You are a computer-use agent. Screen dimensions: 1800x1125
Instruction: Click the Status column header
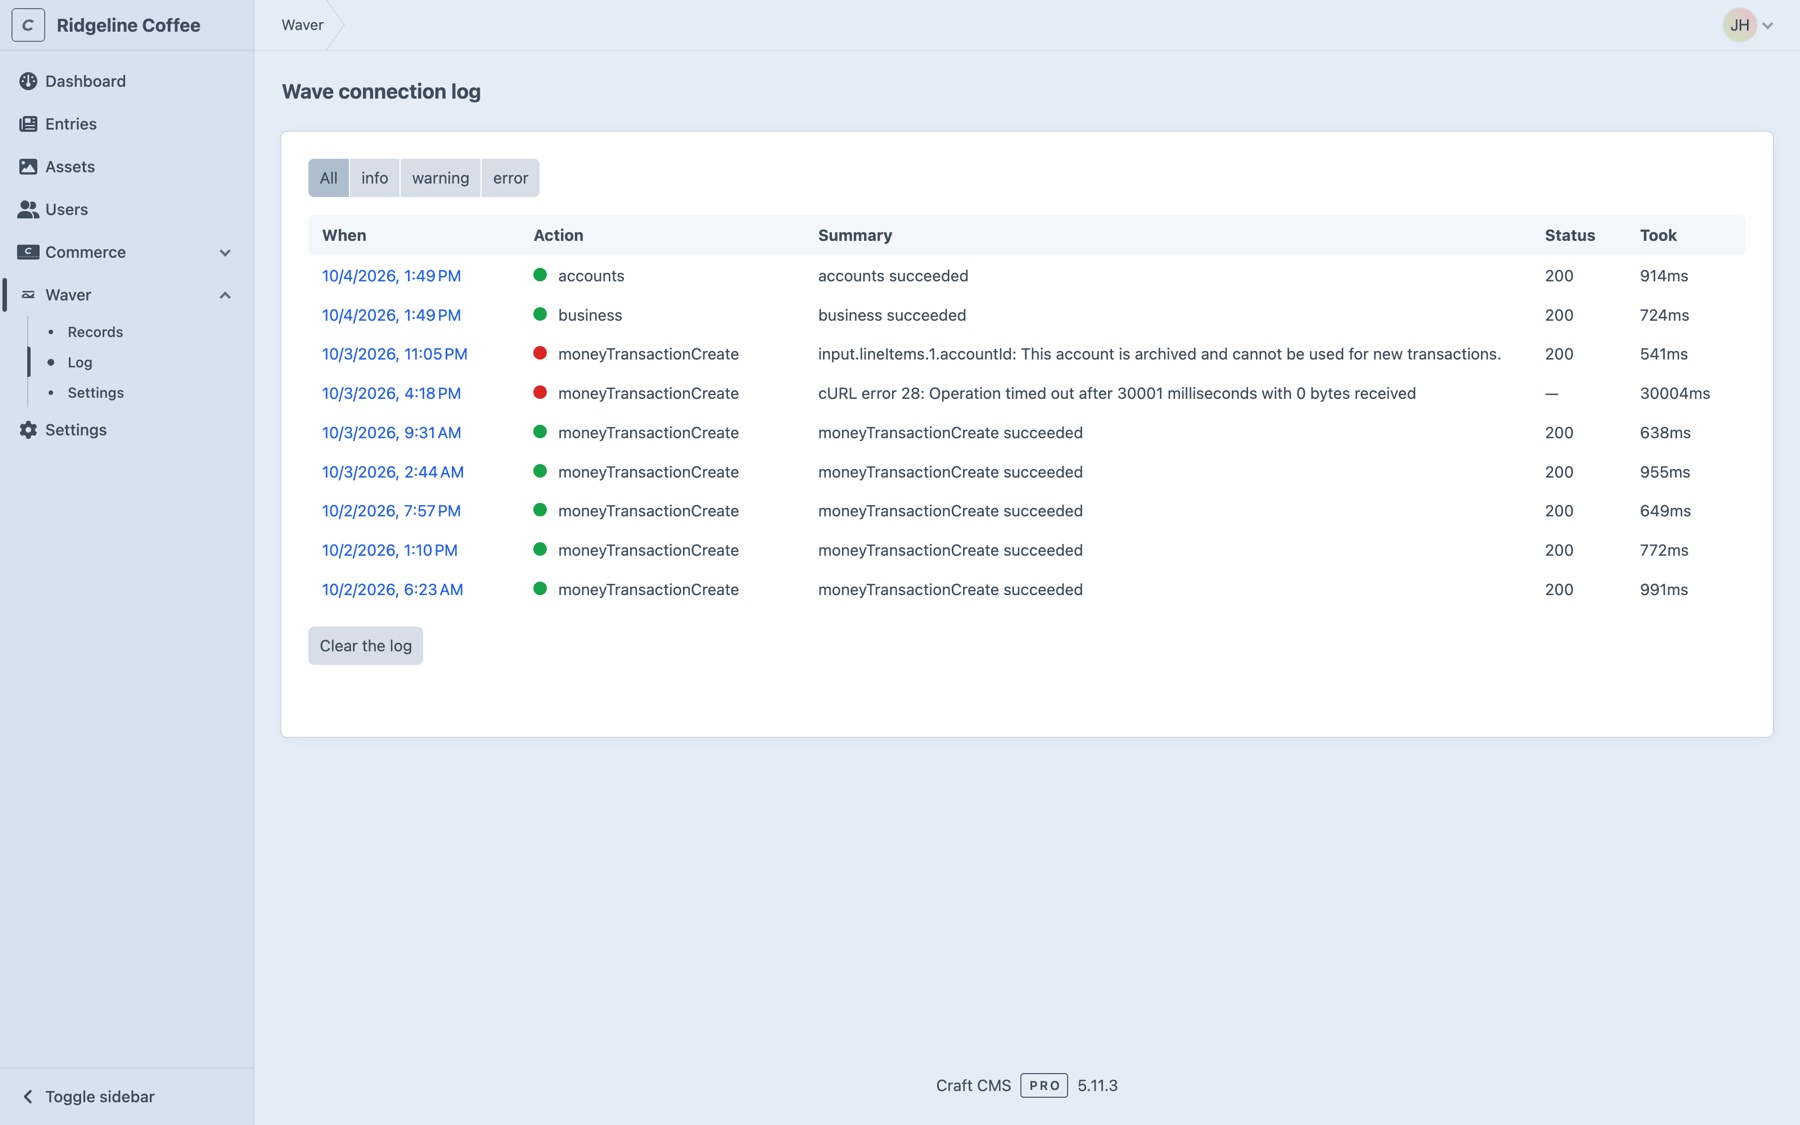click(1570, 235)
